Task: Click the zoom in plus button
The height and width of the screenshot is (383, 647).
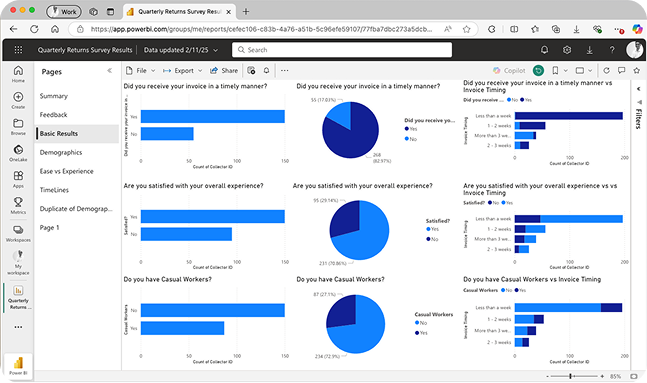Action: click(602, 376)
